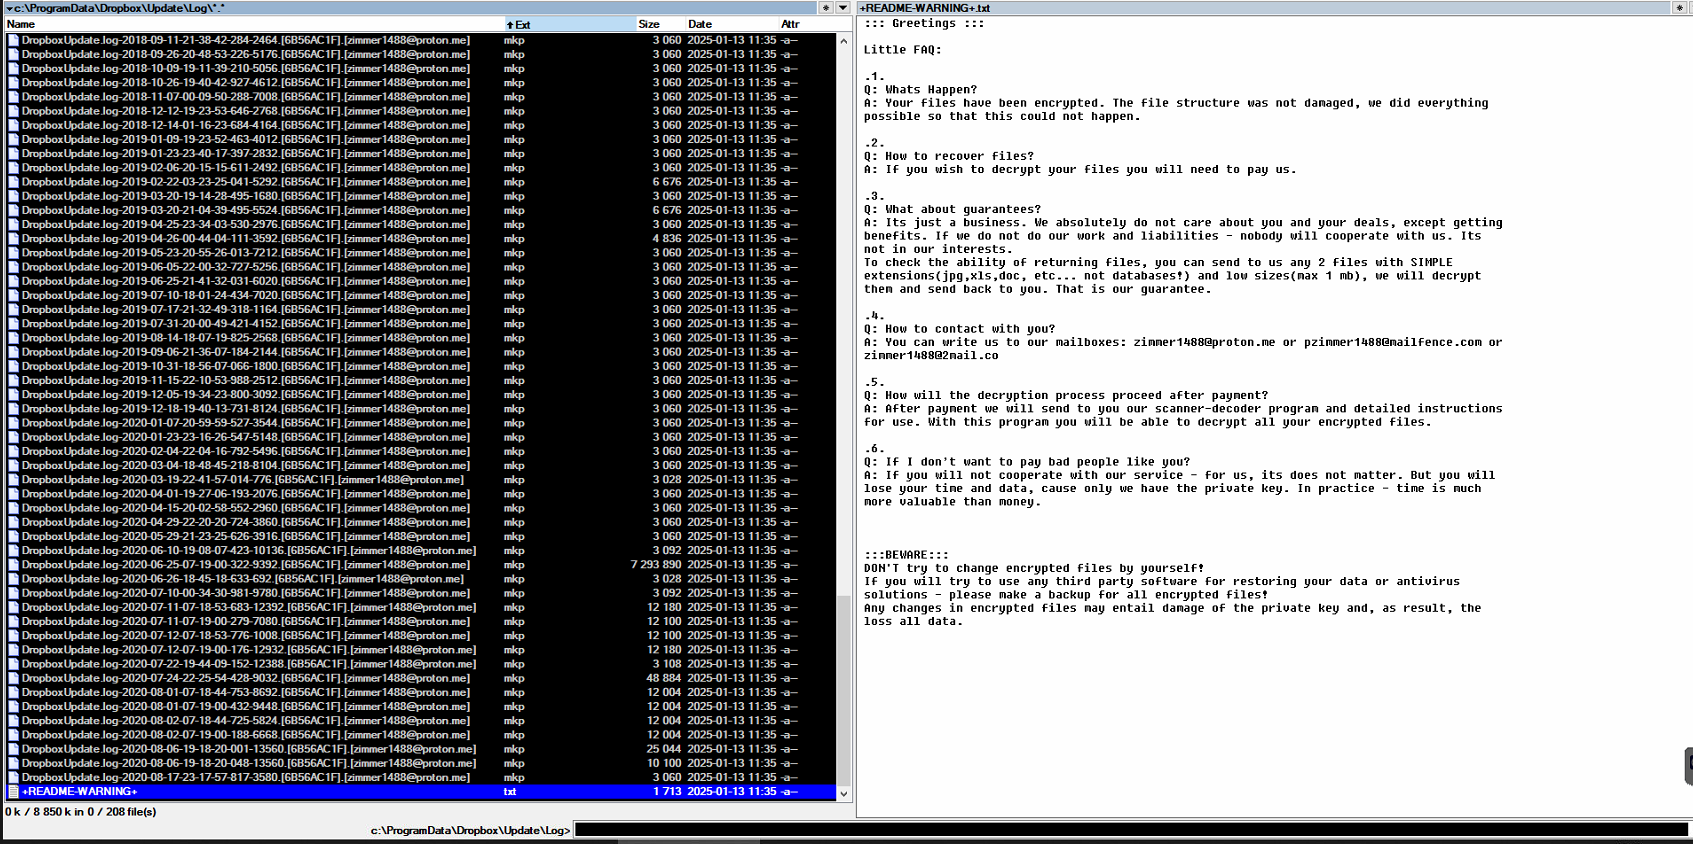1693x844 pixels.
Task: Click the file icon of DropboxUpdate.log-2018-09-11-21-38-42-284-2464
Action: click(x=13, y=41)
